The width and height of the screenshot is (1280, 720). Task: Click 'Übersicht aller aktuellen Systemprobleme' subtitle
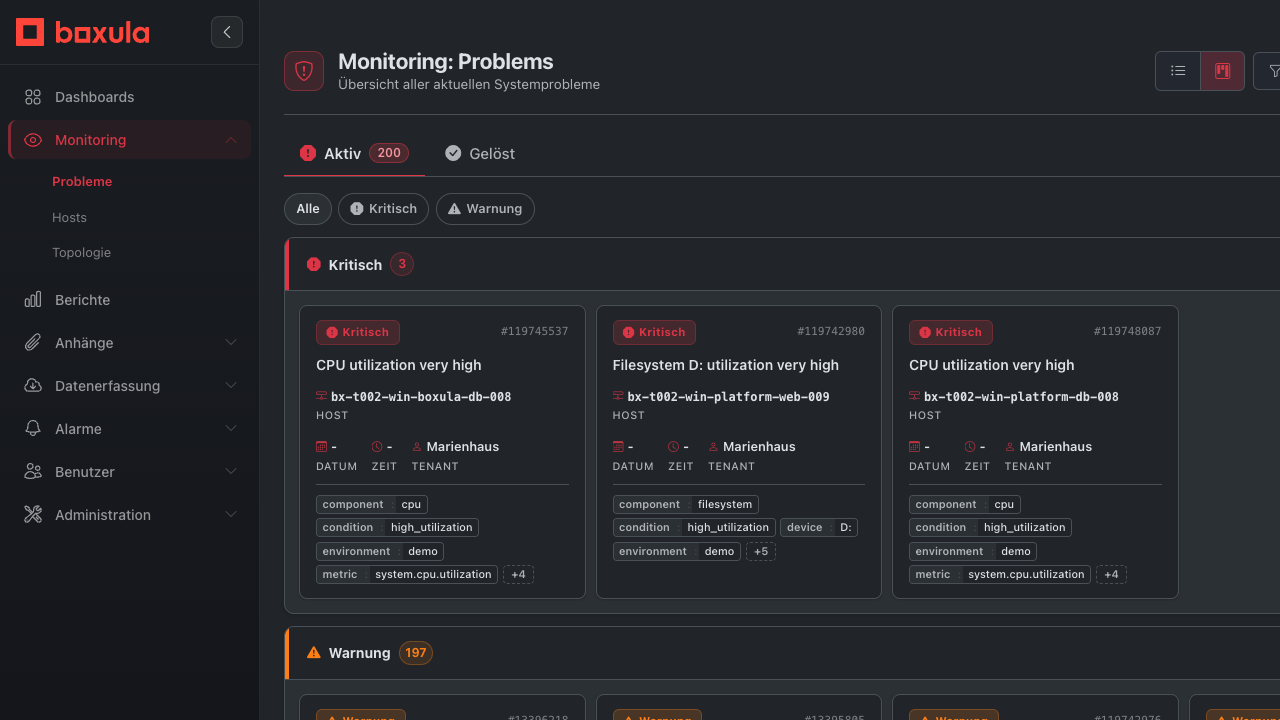point(469,85)
